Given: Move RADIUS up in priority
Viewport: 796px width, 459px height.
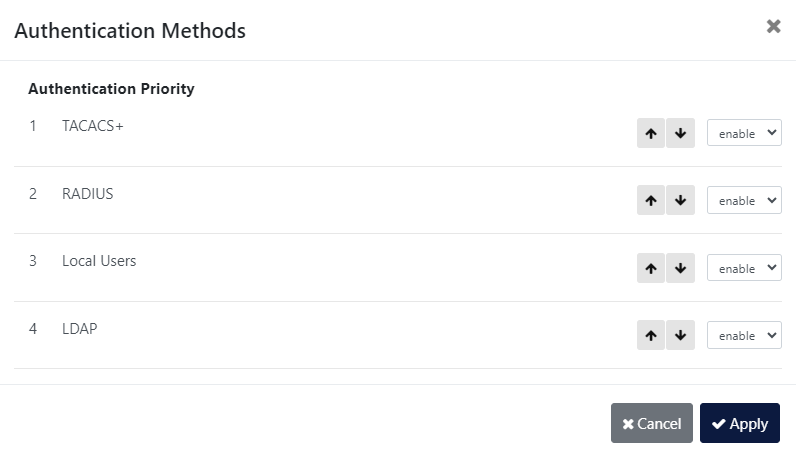Looking at the screenshot, I should click(x=651, y=200).
